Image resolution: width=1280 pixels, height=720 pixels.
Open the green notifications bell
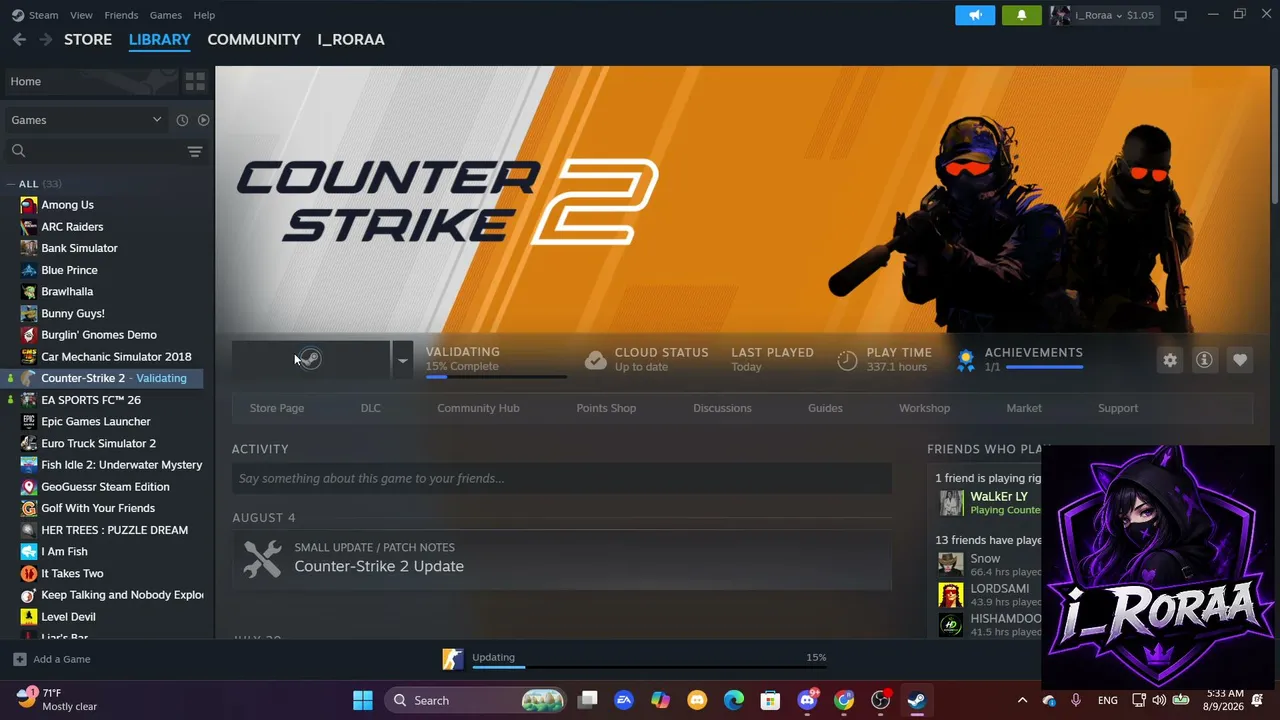click(1021, 15)
